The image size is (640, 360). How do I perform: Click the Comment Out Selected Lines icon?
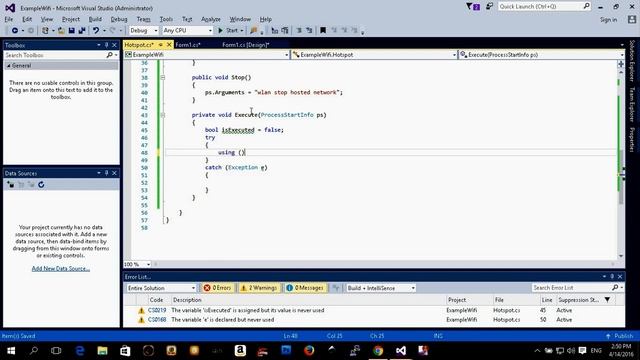[299, 31]
